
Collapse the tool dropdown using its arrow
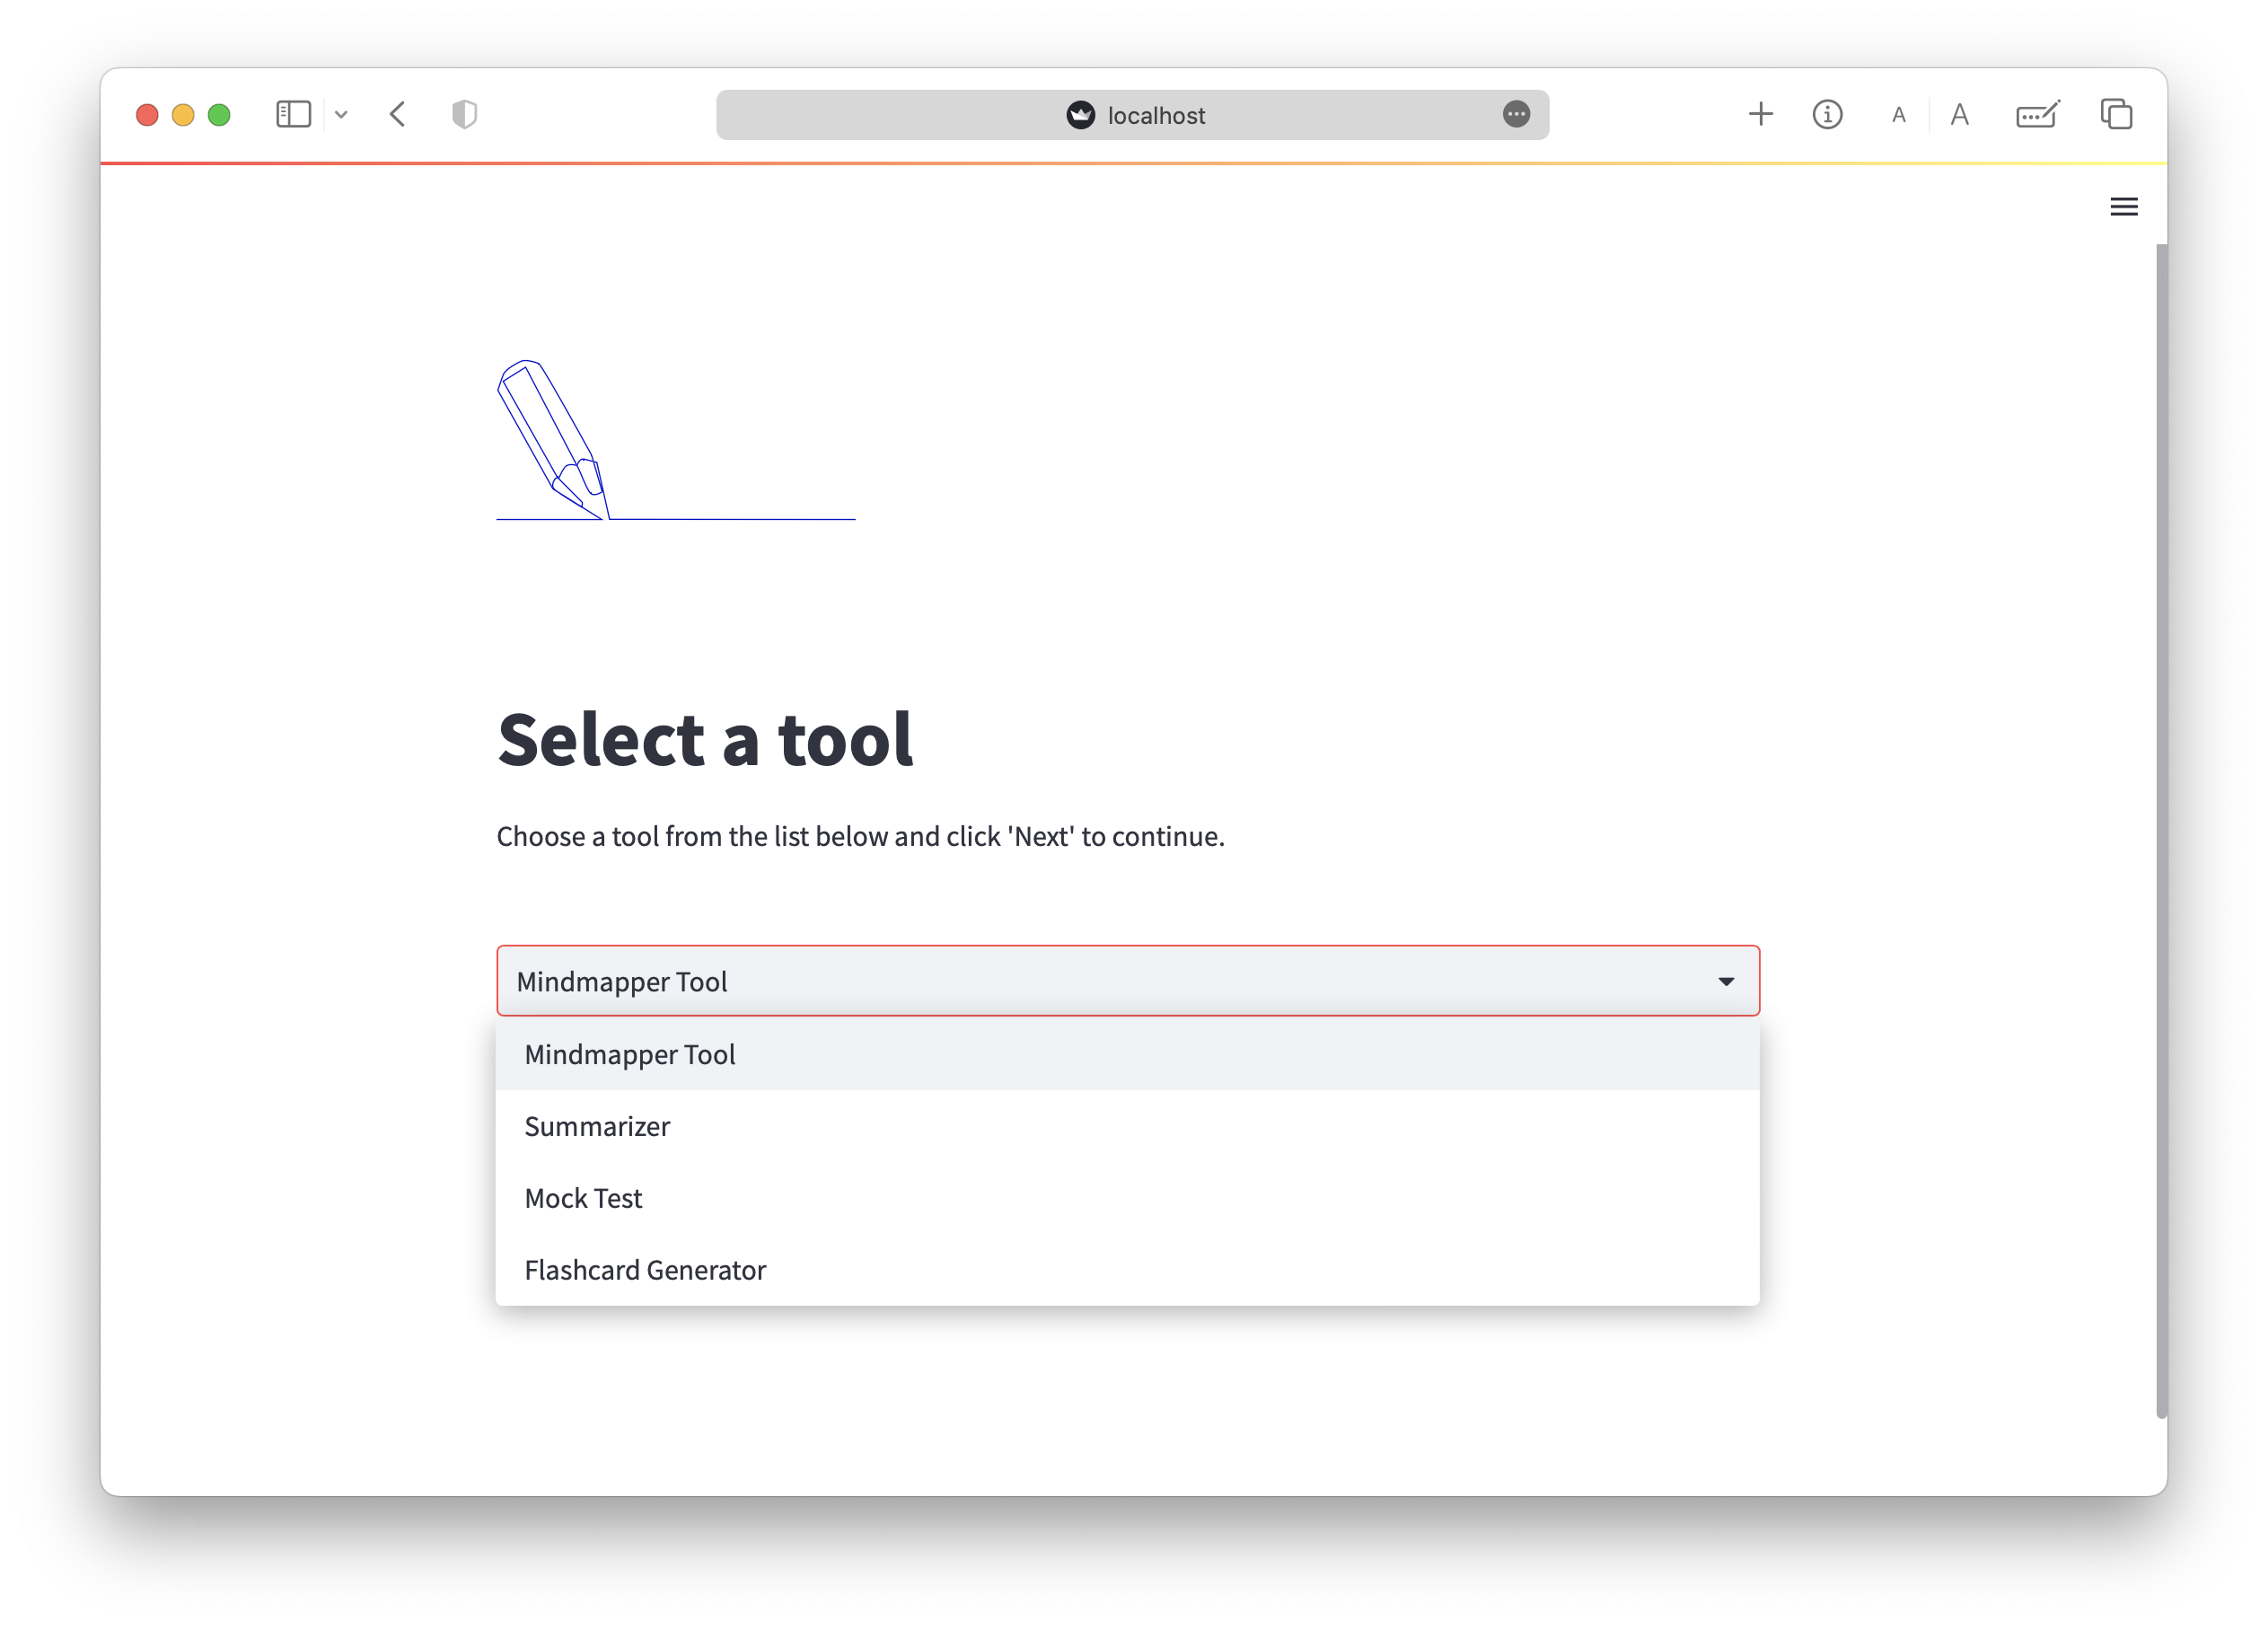1726,981
